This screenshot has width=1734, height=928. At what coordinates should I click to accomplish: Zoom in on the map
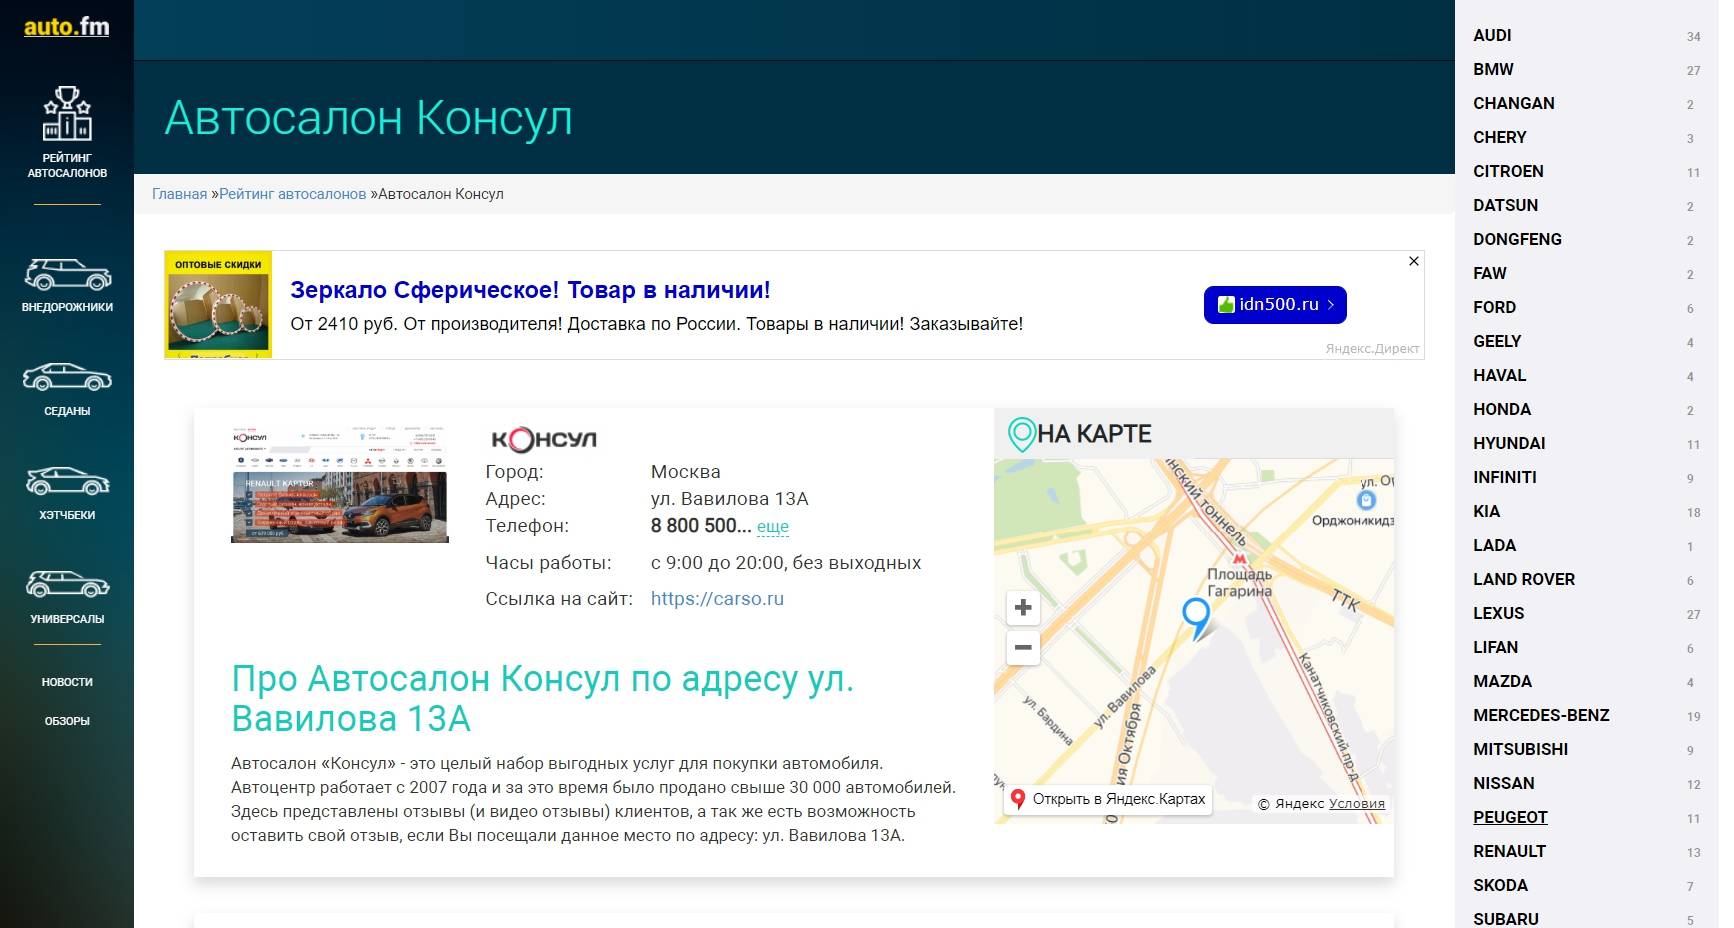click(1023, 607)
